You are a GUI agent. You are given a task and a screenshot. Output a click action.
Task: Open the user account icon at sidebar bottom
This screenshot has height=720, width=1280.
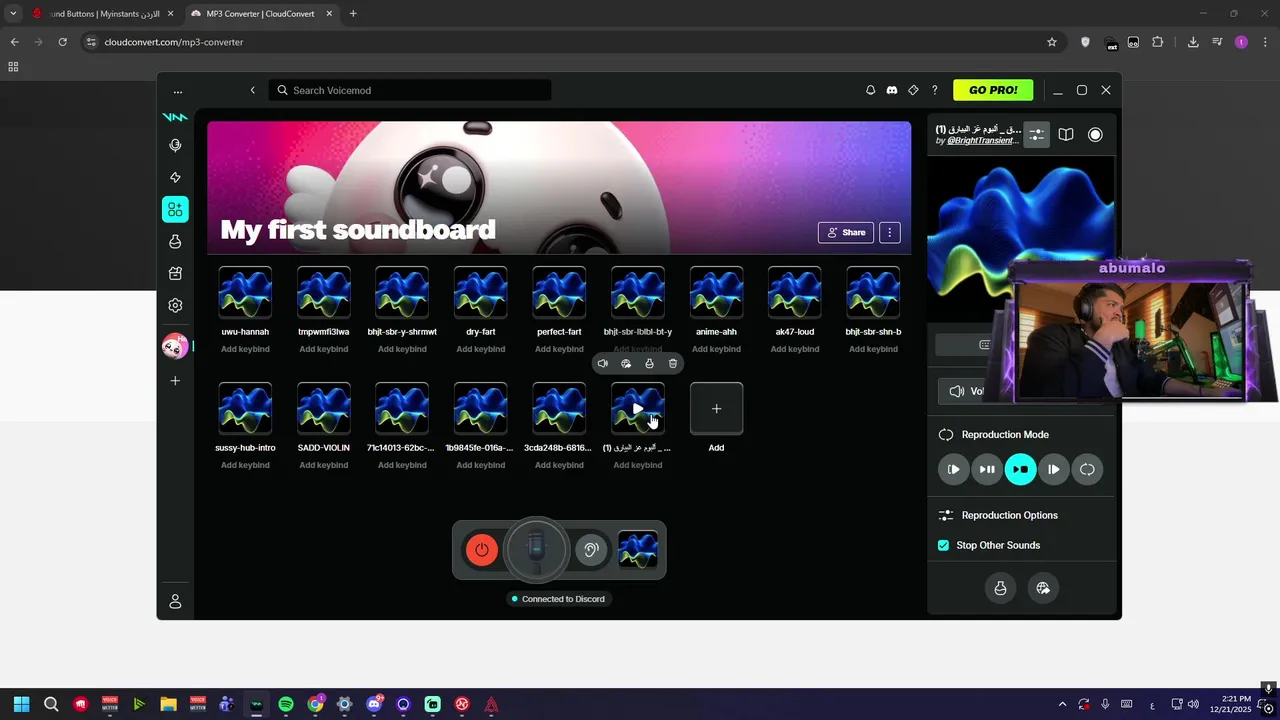point(175,601)
